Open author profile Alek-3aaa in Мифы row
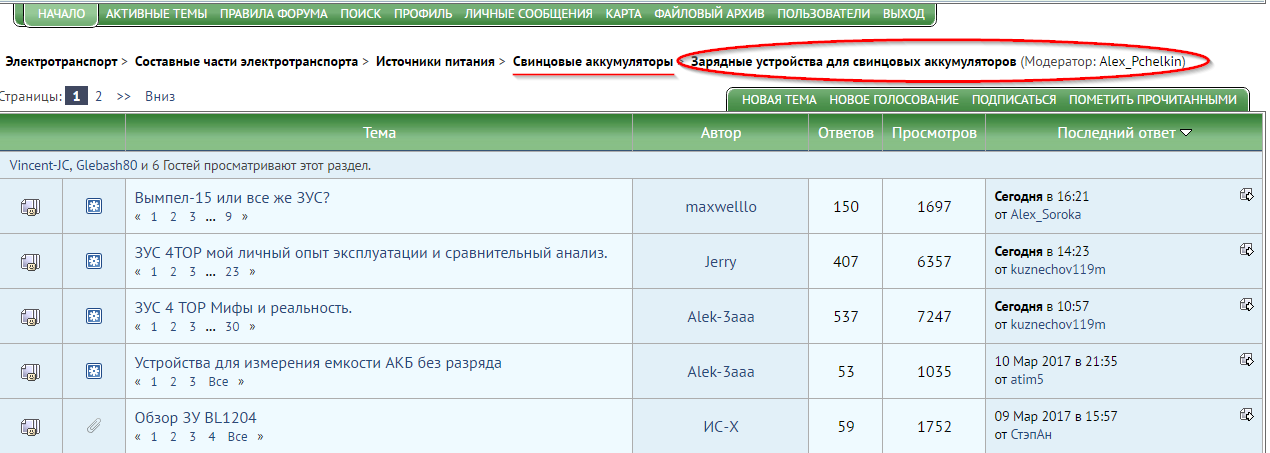 coord(720,317)
